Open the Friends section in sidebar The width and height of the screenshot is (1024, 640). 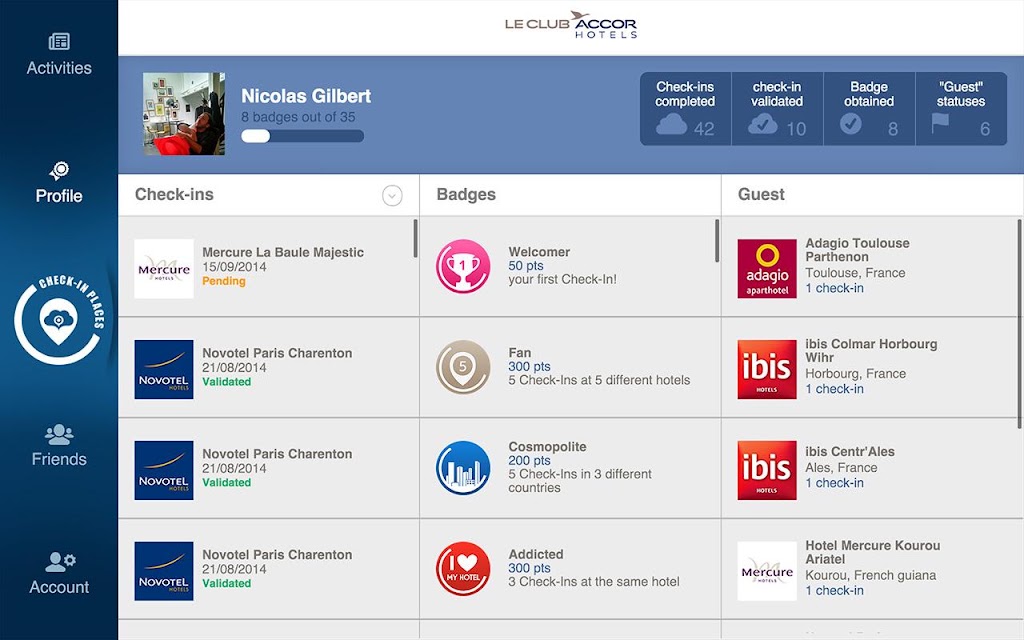[x=59, y=445]
